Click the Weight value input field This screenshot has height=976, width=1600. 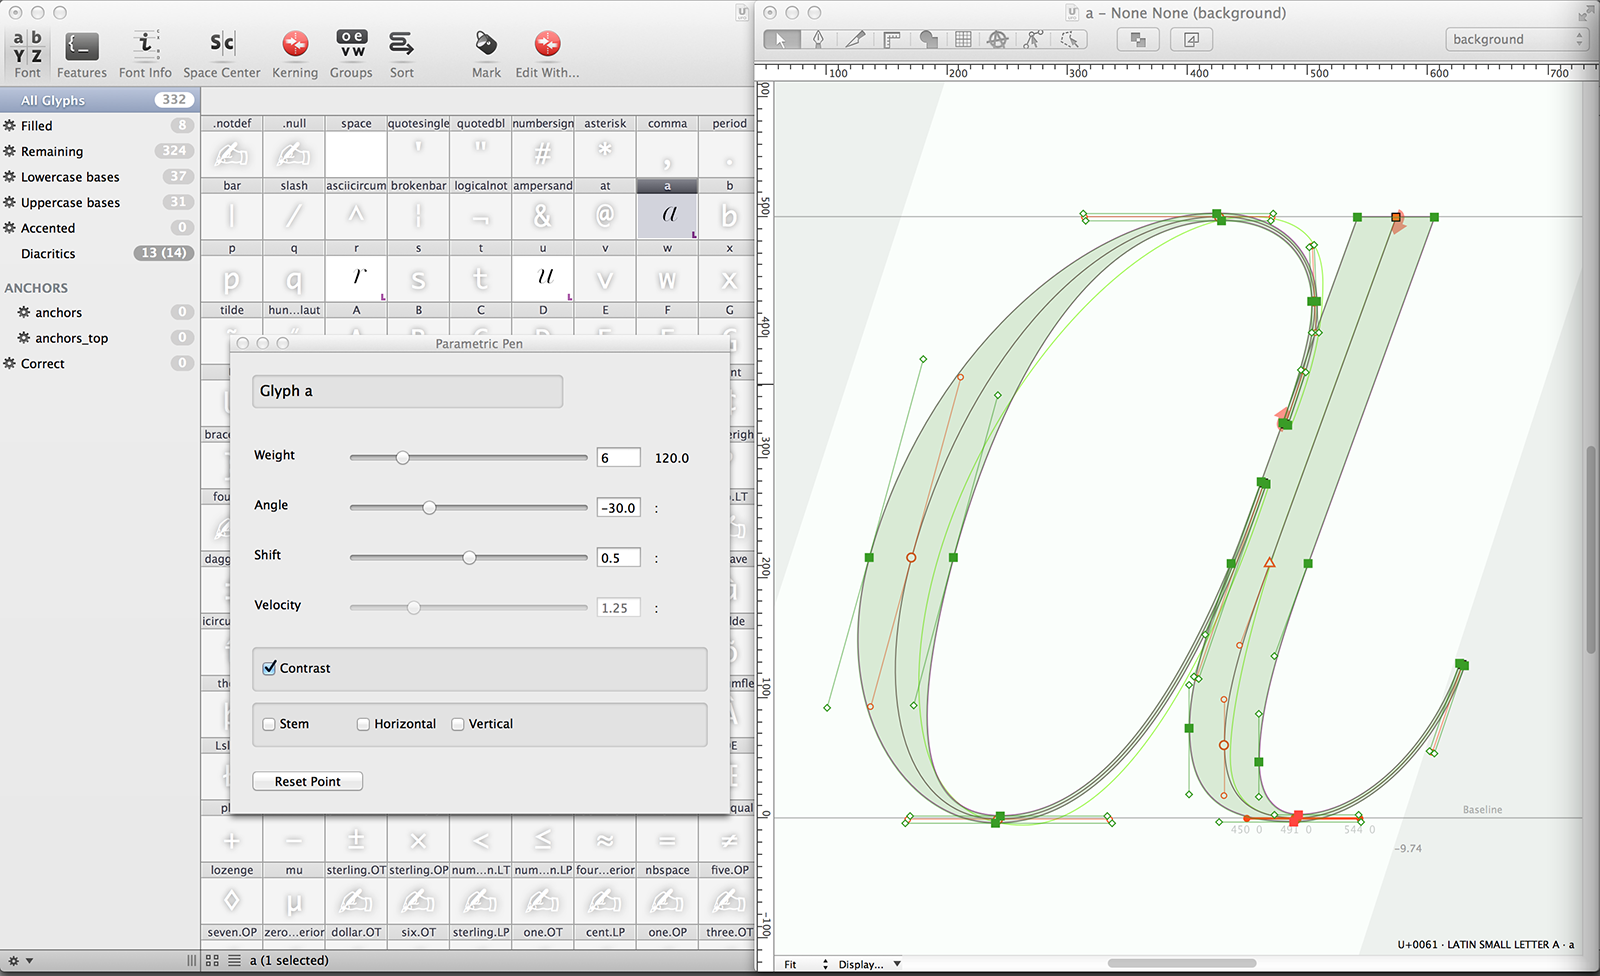618,458
